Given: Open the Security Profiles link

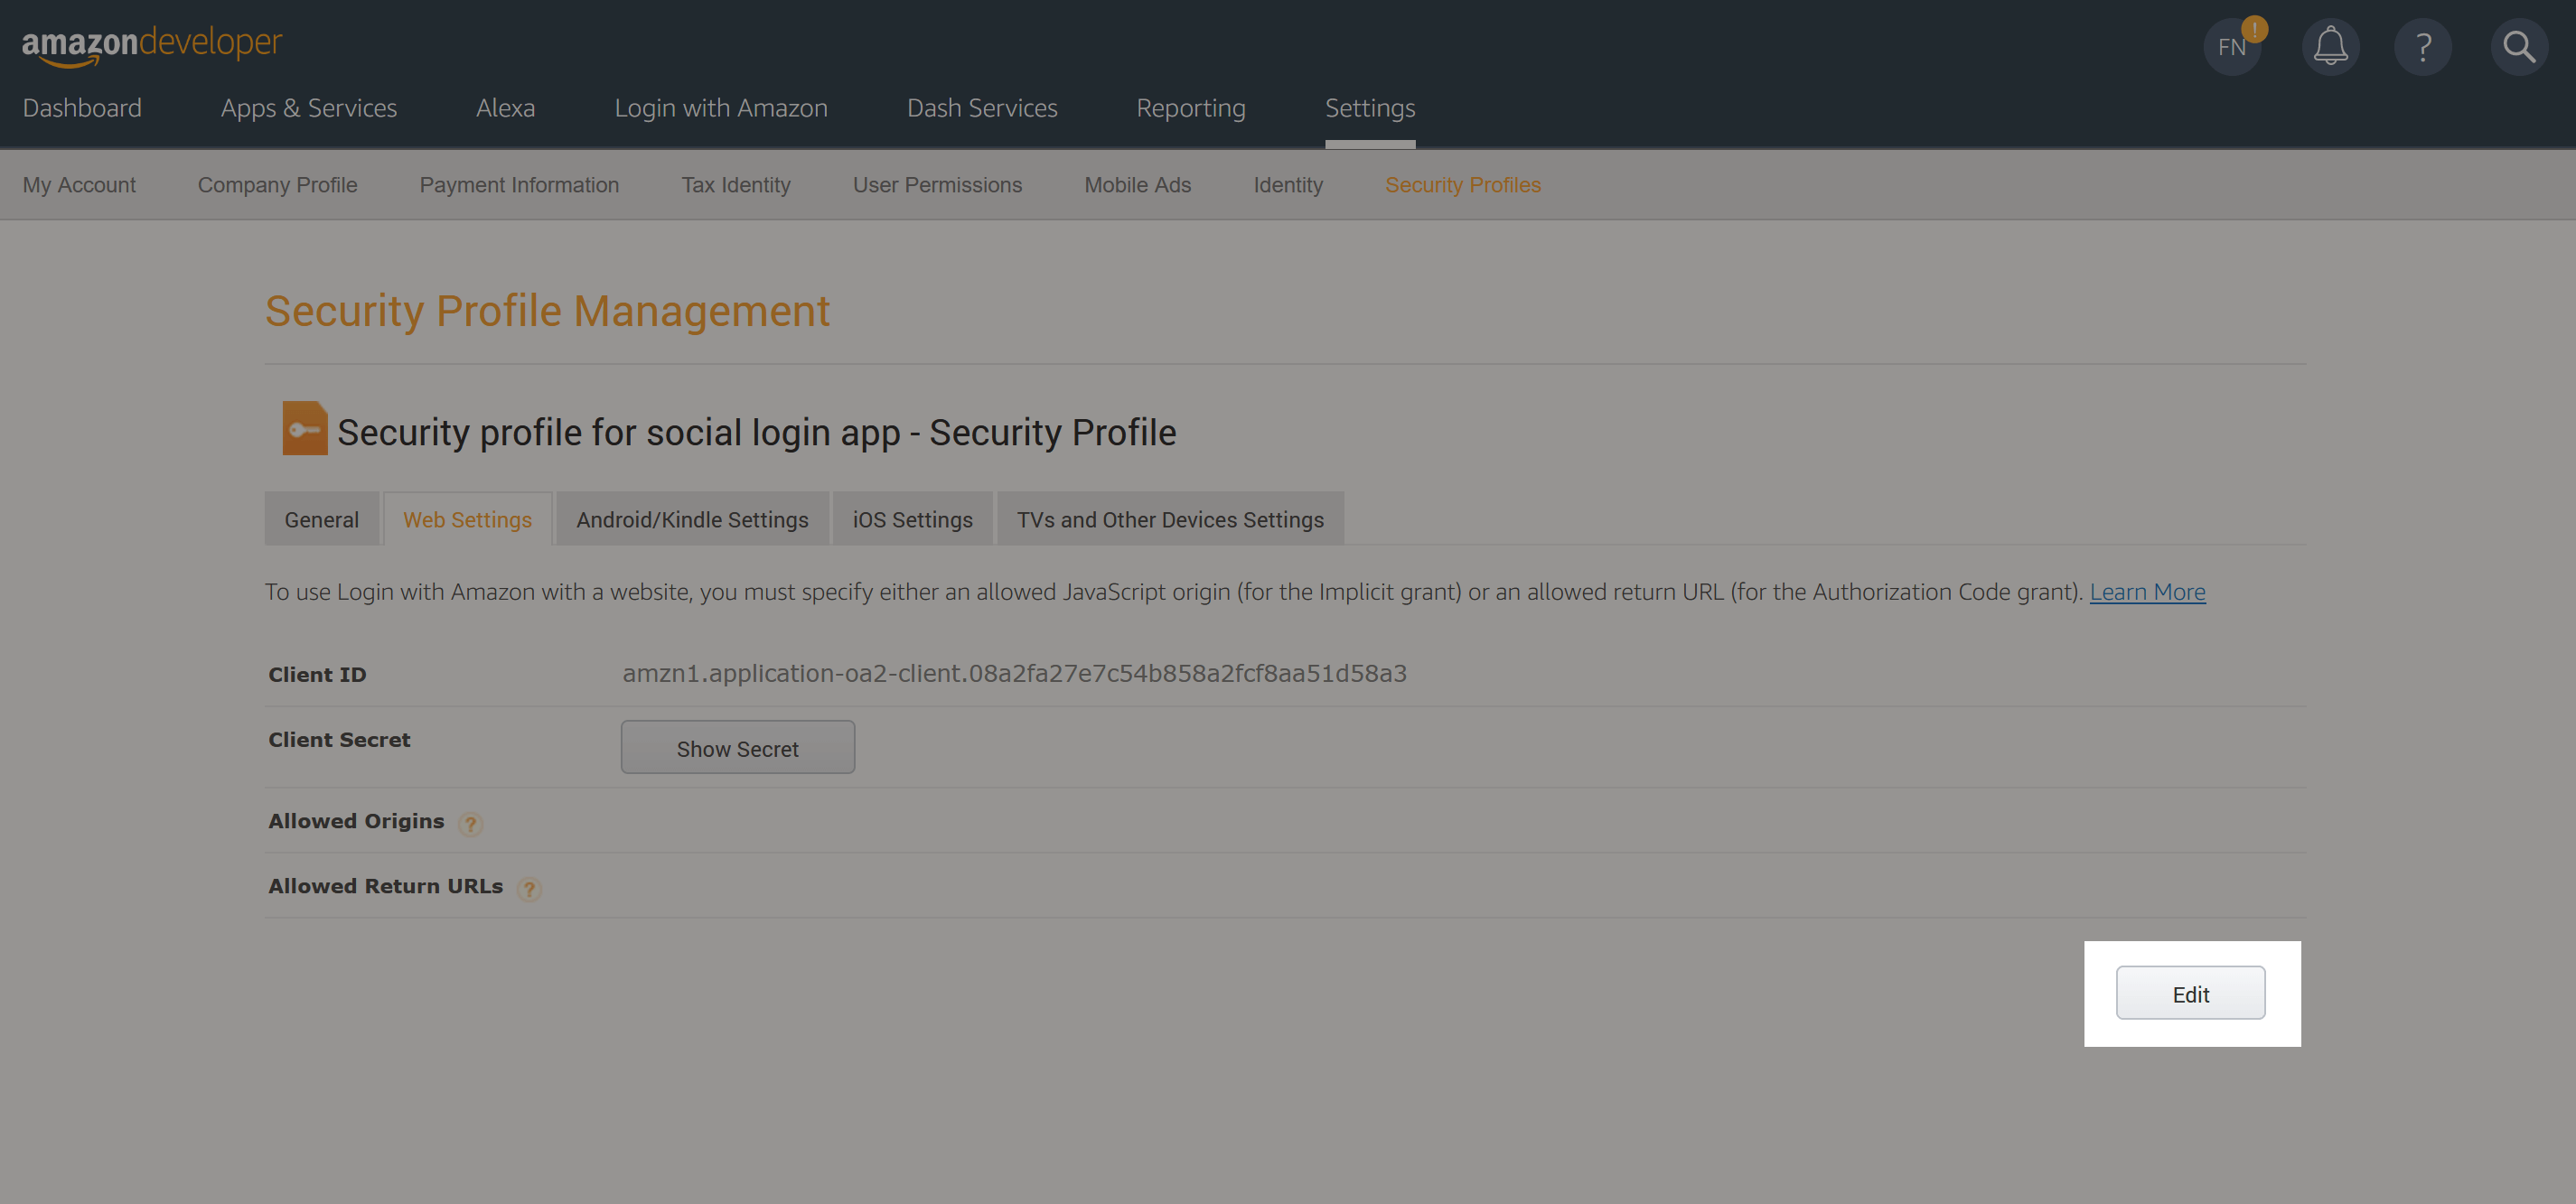Looking at the screenshot, I should [x=1463, y=185].
